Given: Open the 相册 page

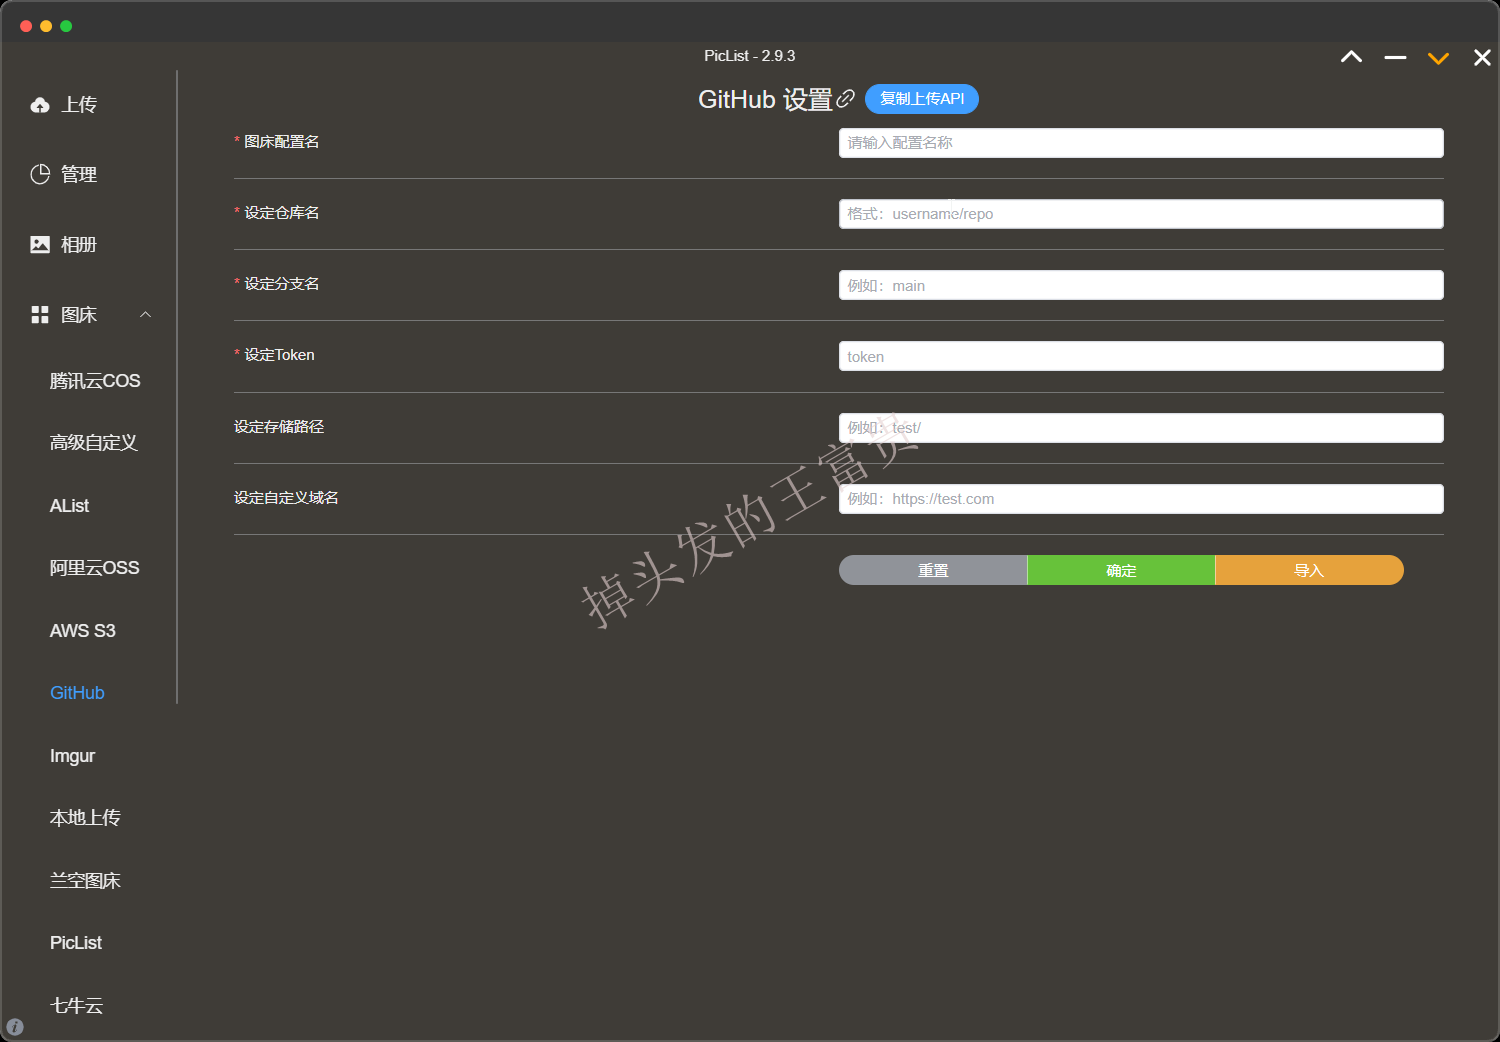Looking at the screenshot, I should point(79,244).
